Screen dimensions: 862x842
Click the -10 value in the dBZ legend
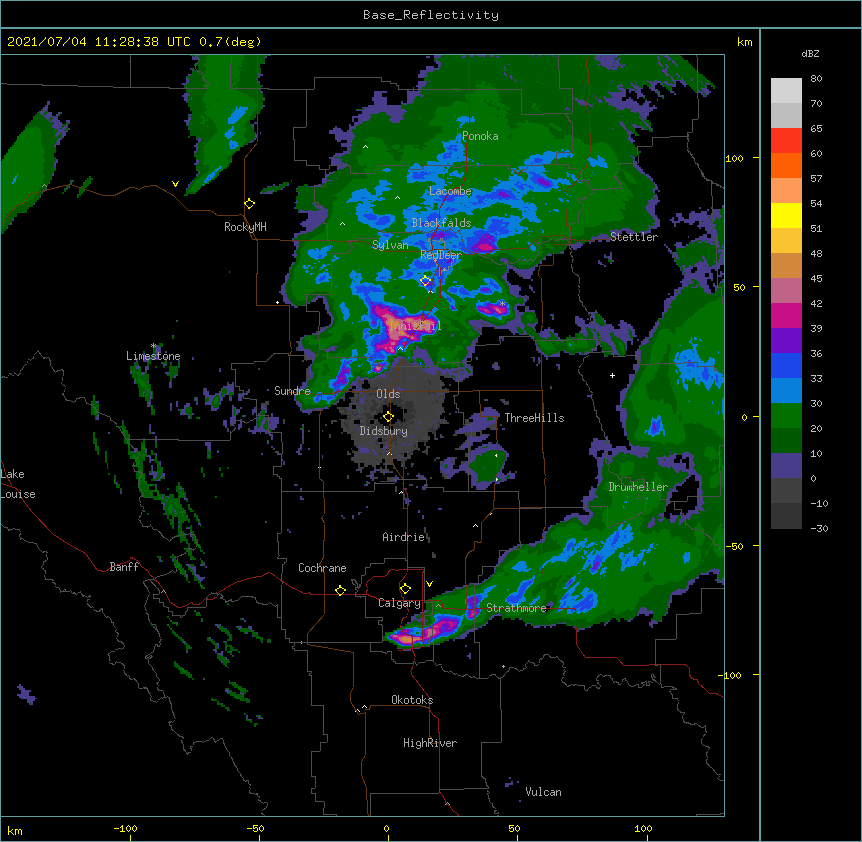point(819,503)
